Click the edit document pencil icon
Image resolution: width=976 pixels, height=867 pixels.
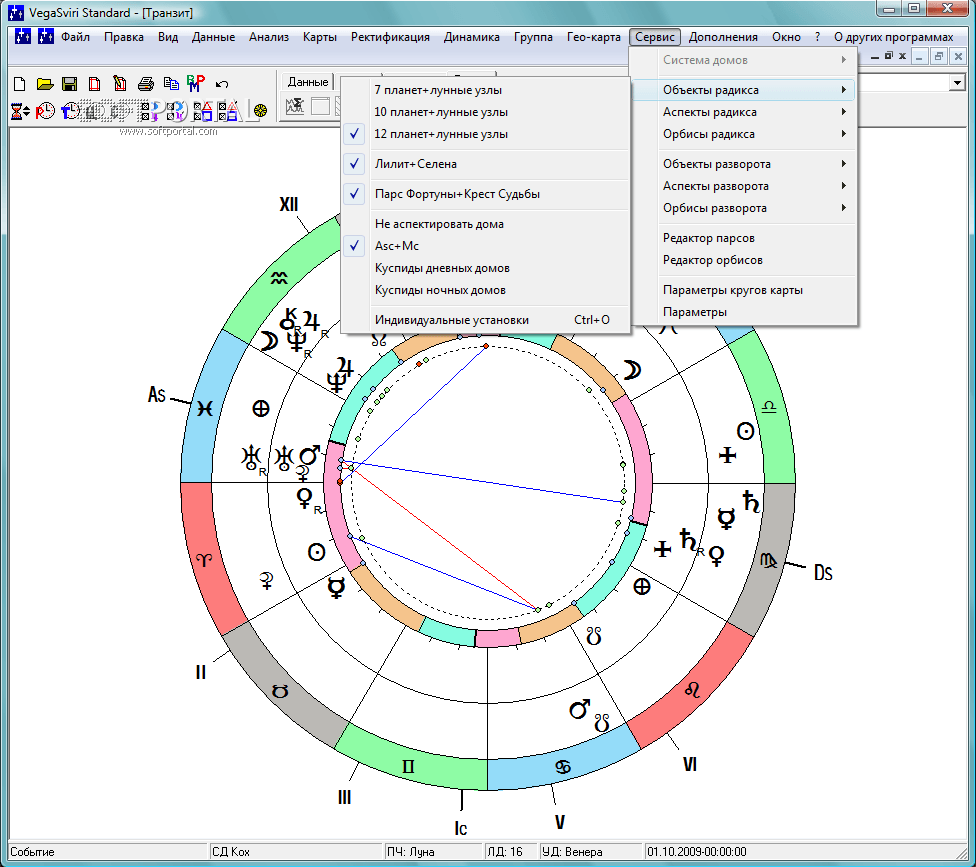(x=120, y=83)
